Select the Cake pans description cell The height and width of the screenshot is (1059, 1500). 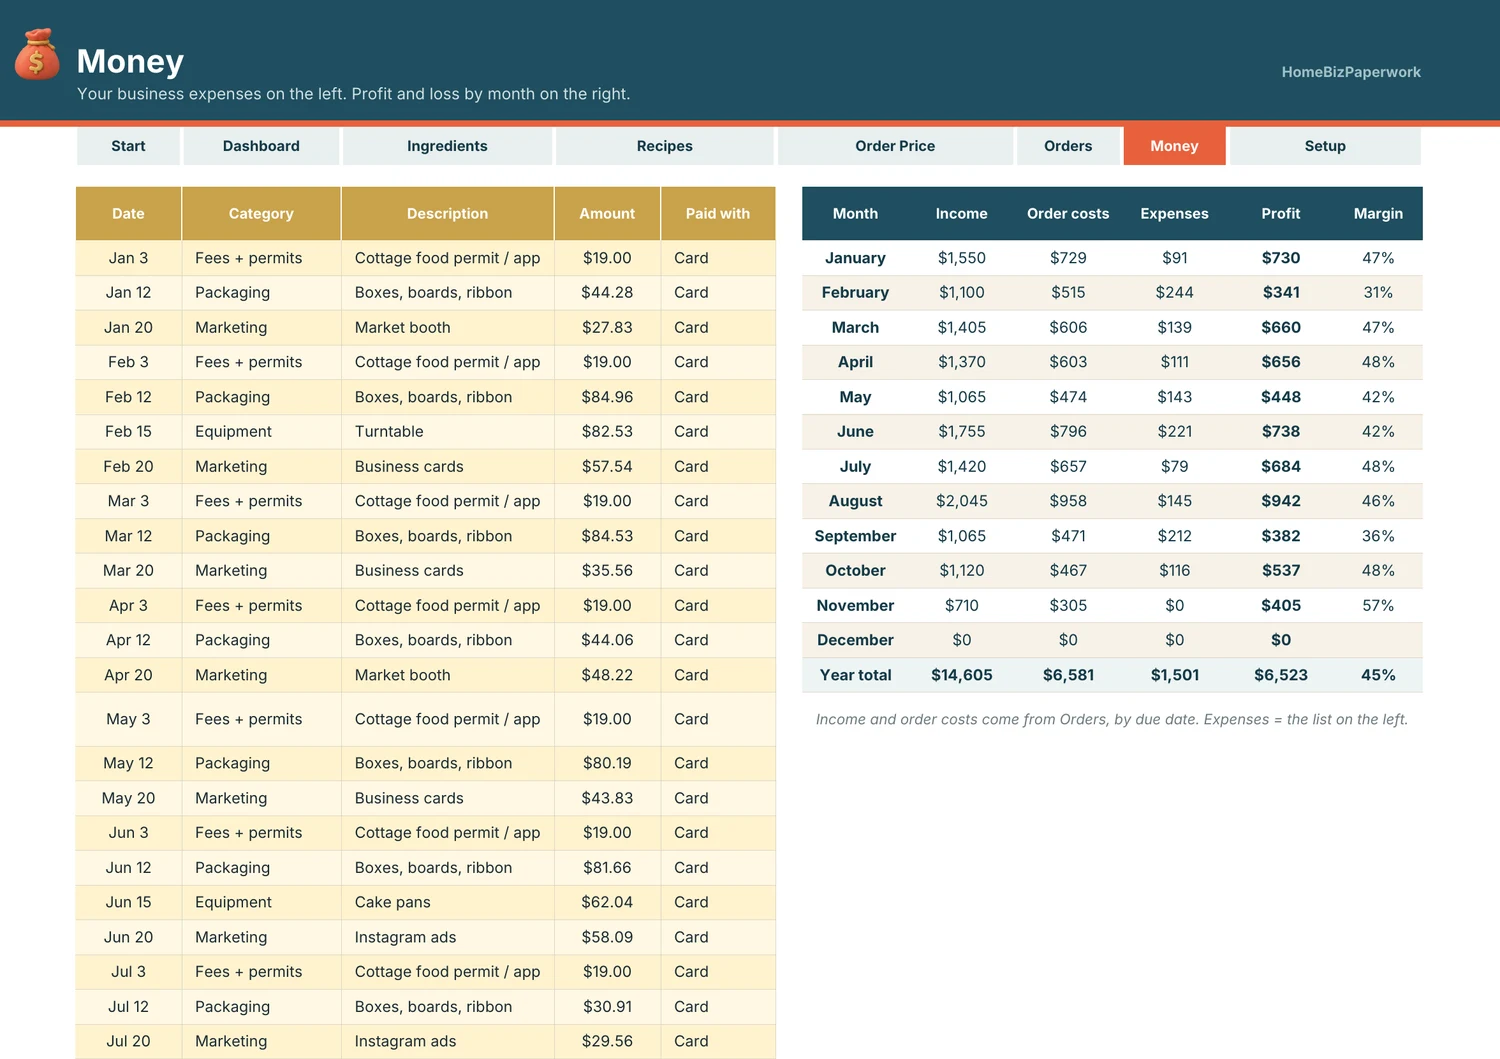click(447, 902)
